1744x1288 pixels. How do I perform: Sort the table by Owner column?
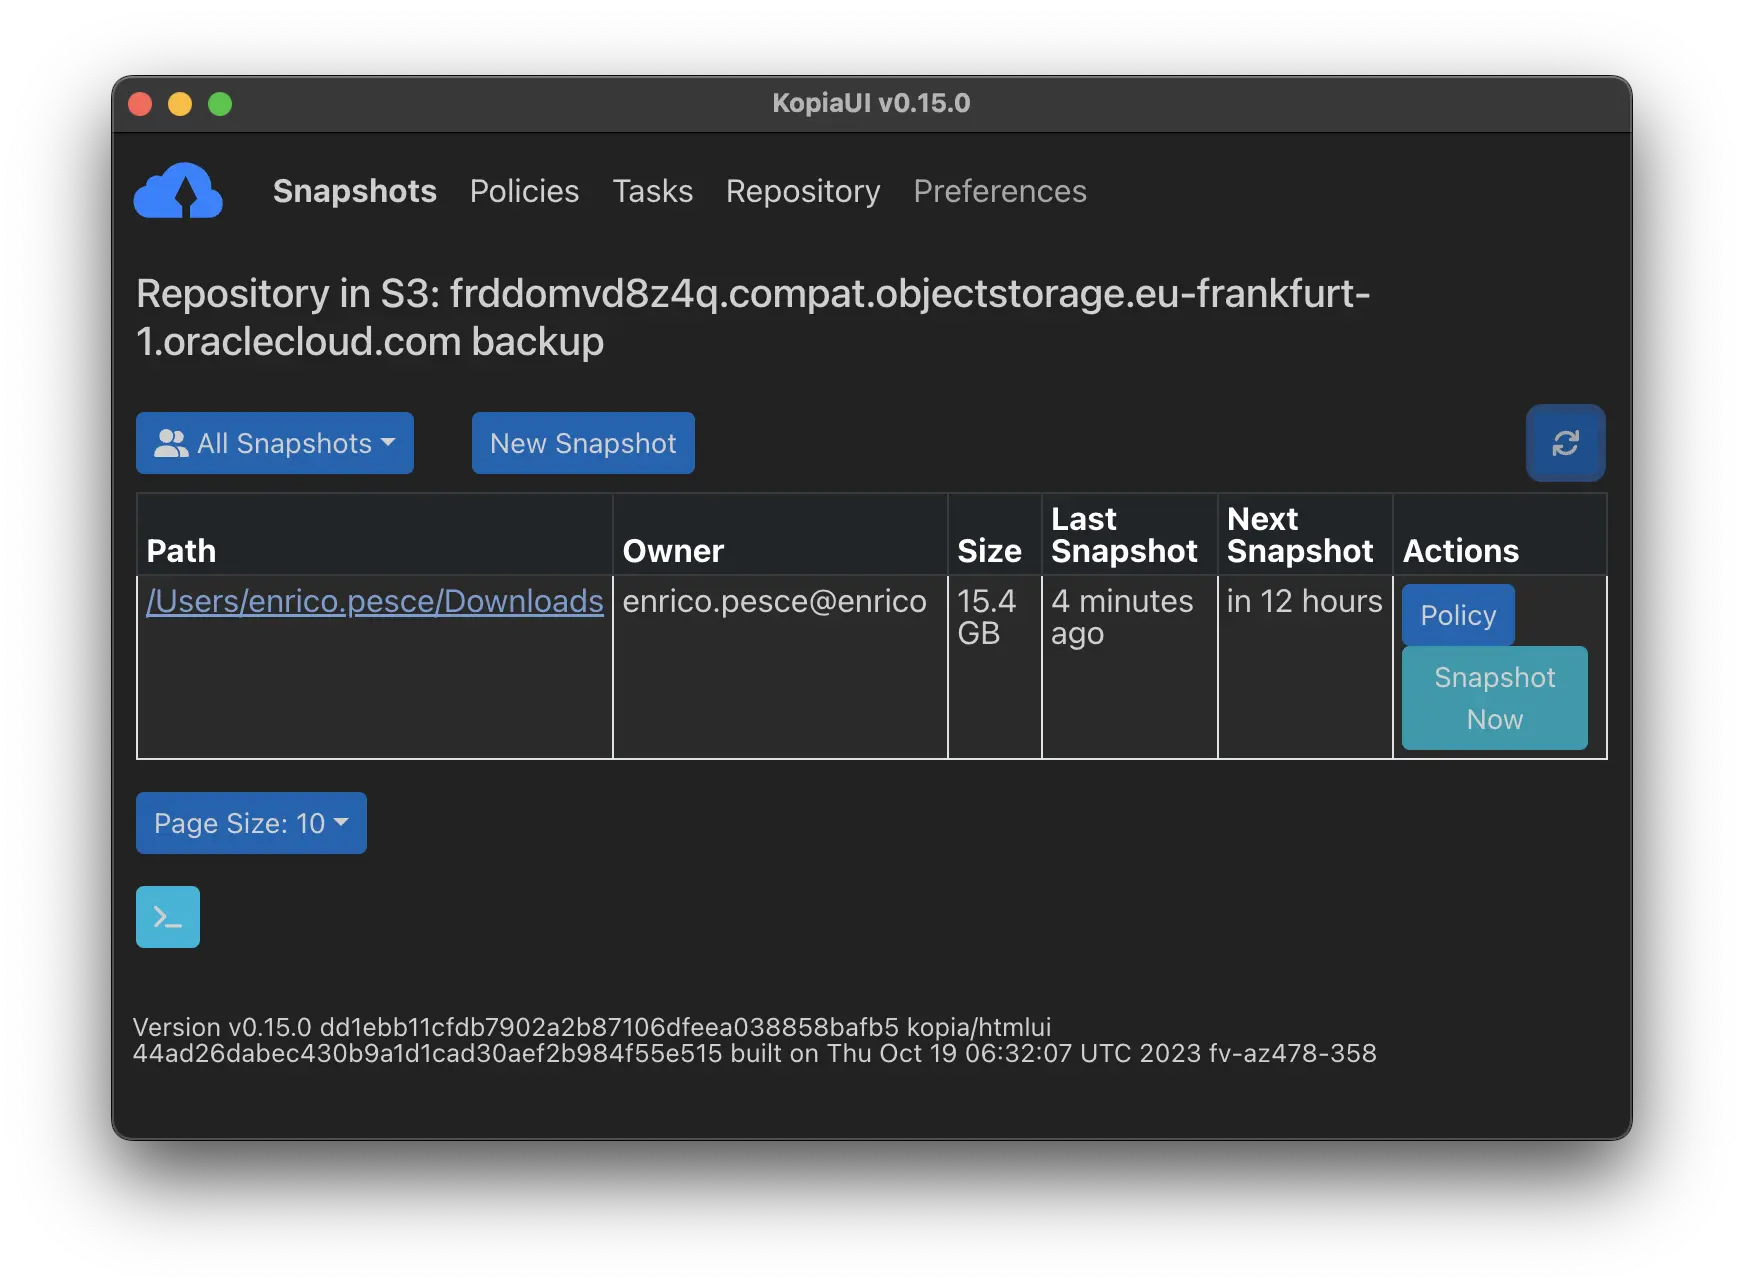point(673,551)
